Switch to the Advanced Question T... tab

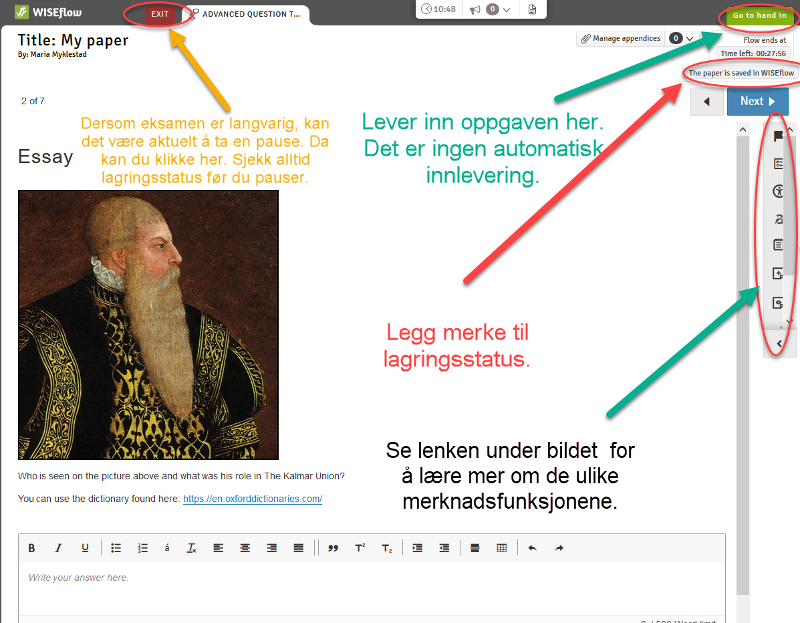point(246,14)
